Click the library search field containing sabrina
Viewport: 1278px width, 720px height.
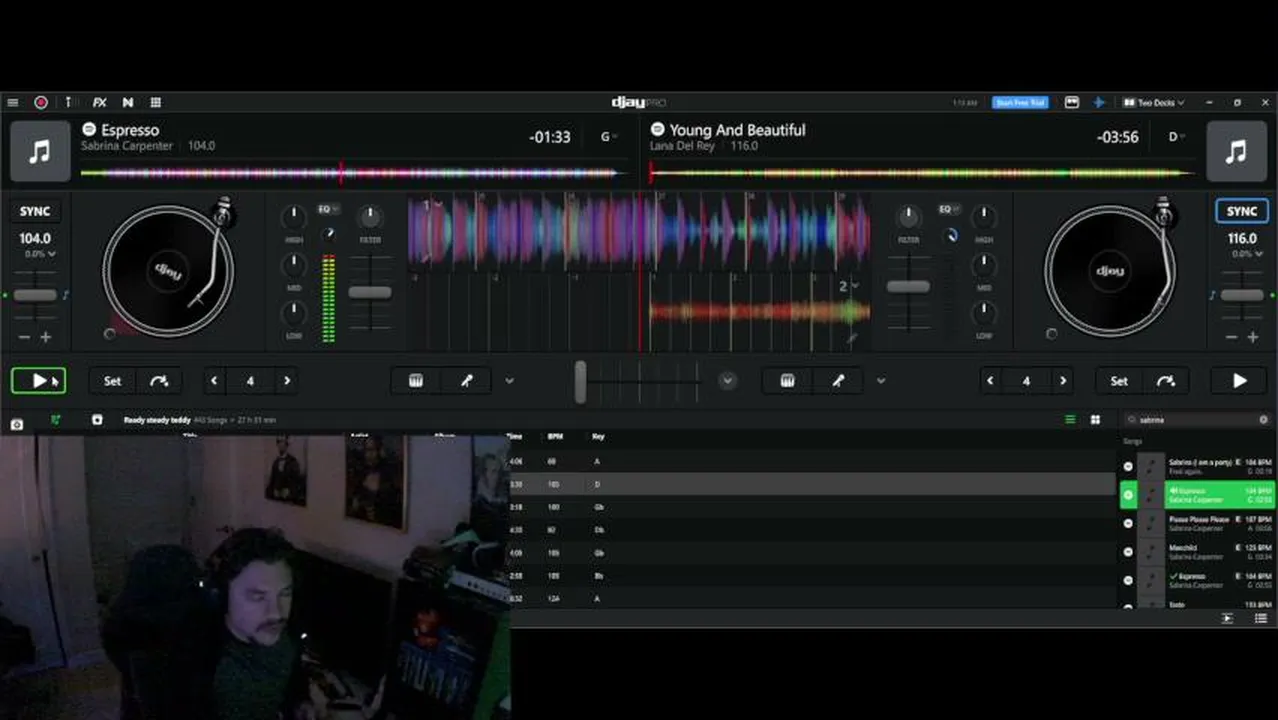click(1196, 420)
